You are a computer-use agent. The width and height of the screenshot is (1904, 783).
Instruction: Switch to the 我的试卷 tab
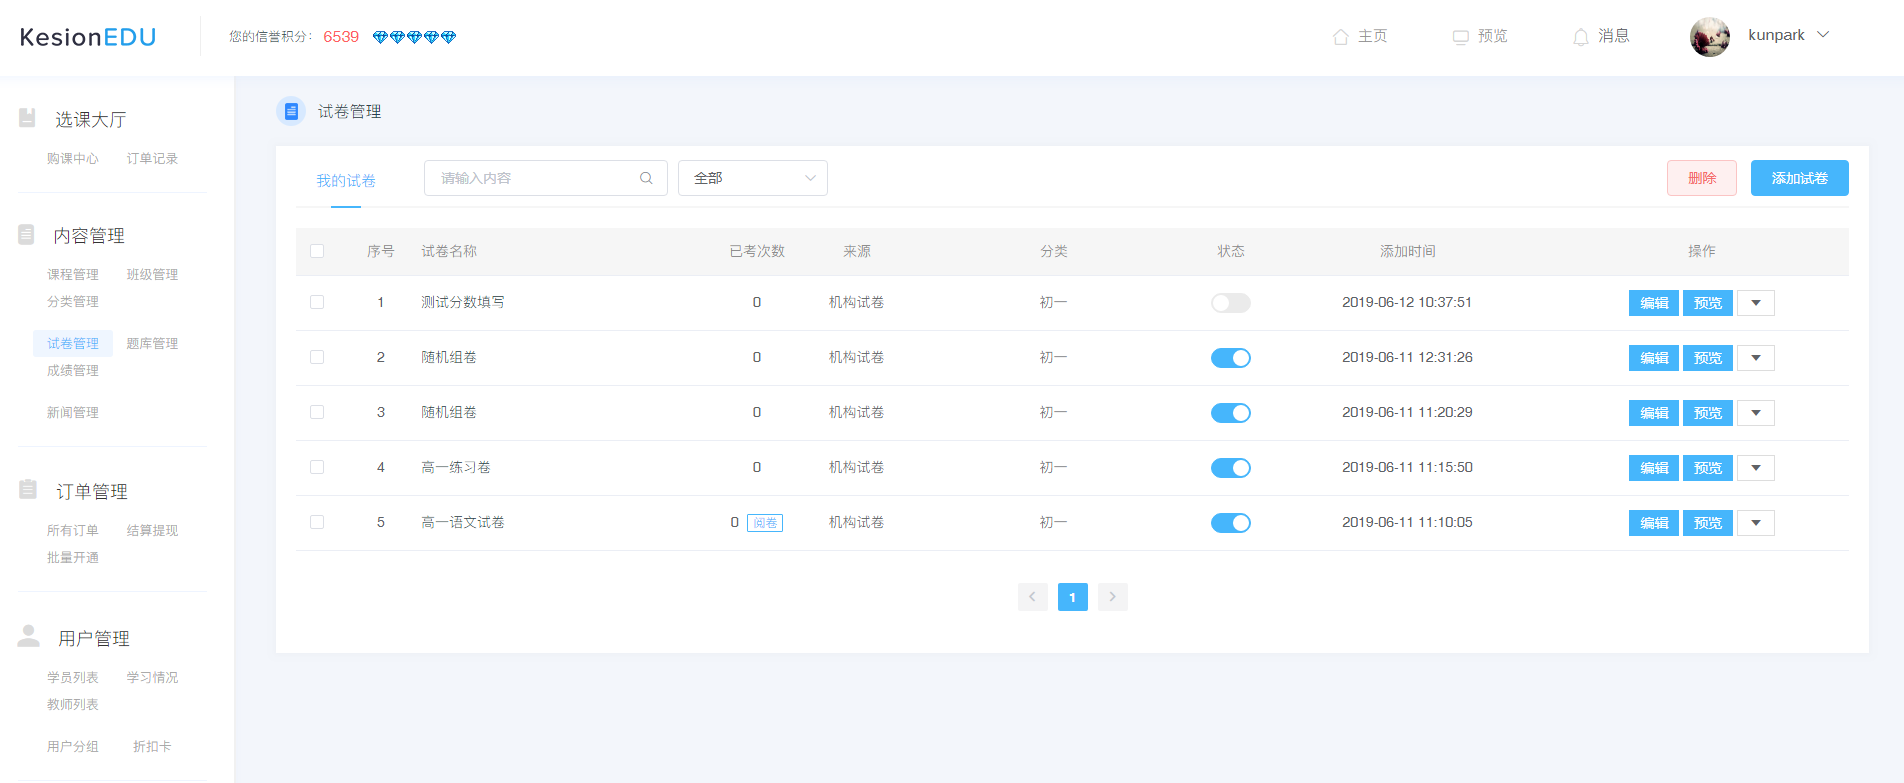tap(346, 181)
